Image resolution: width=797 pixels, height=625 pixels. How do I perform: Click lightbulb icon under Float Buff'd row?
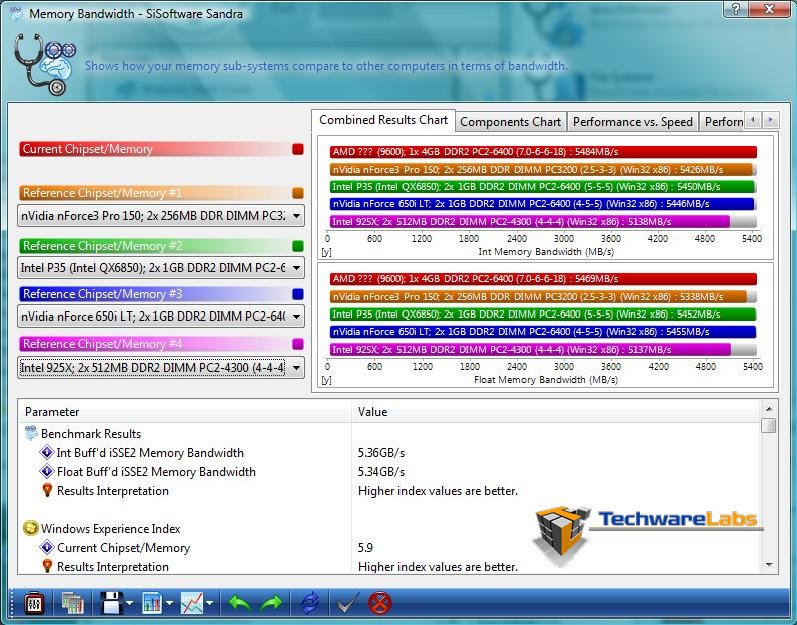(x=47, y=490)
